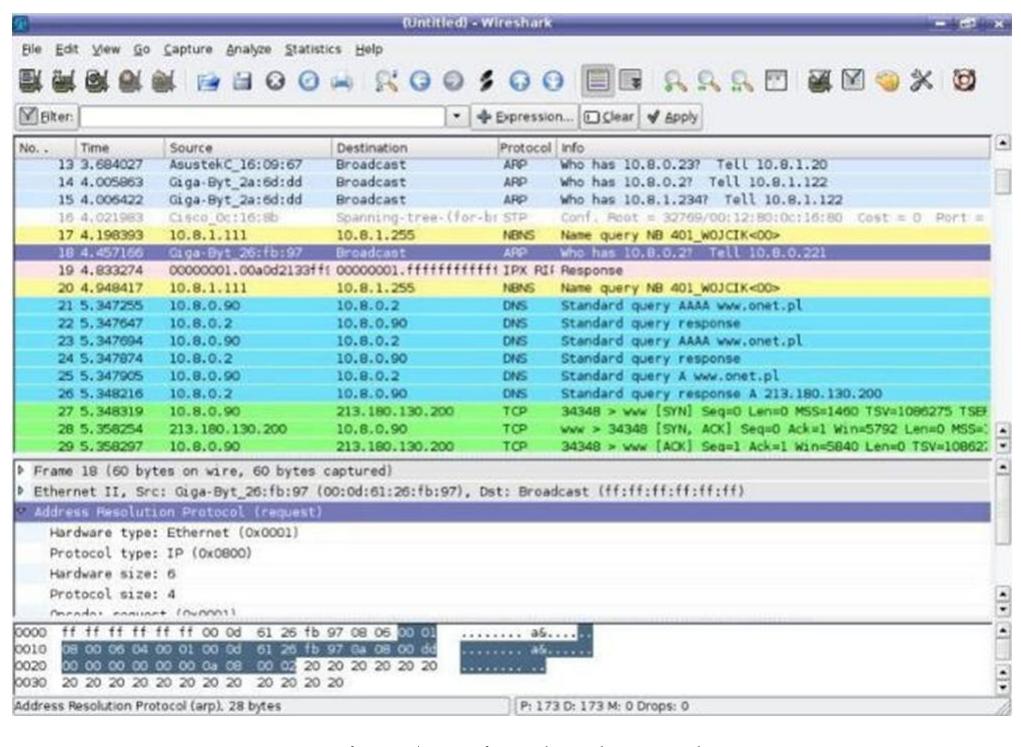Sort by the Protocol column header
Viewport: 1021px width, 747px height.
(525, 148)
